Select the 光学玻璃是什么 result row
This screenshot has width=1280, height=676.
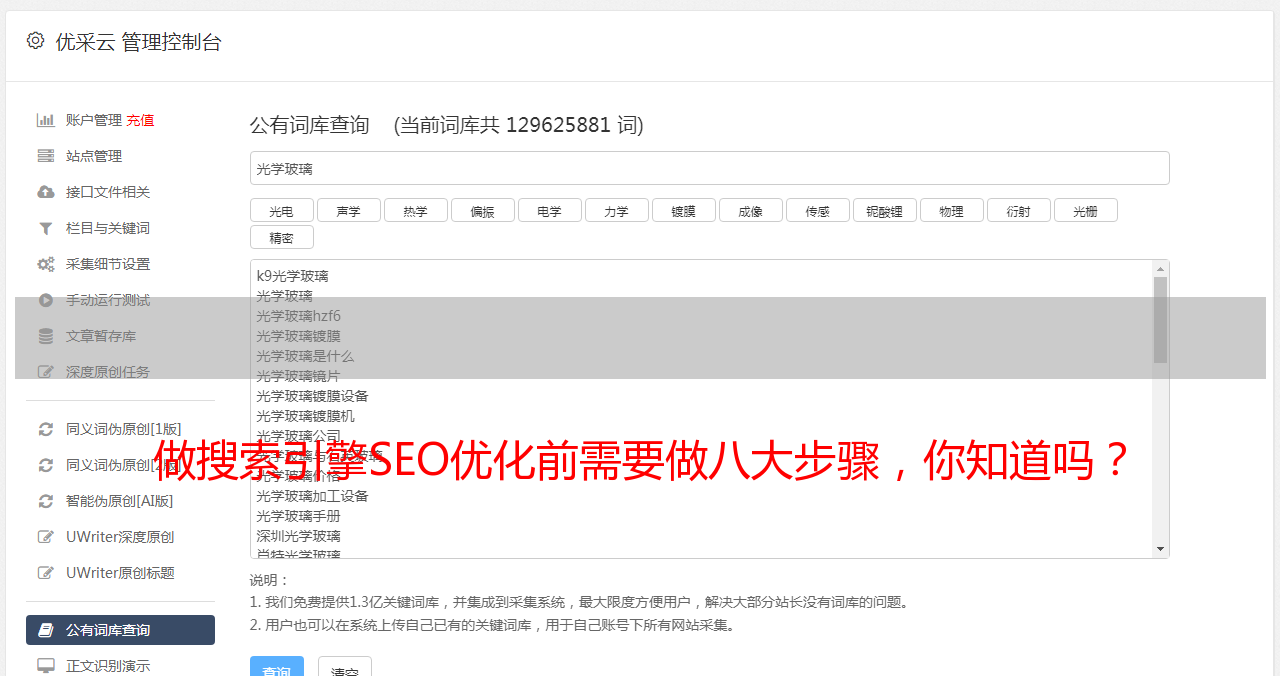click(x=305, y=356)
